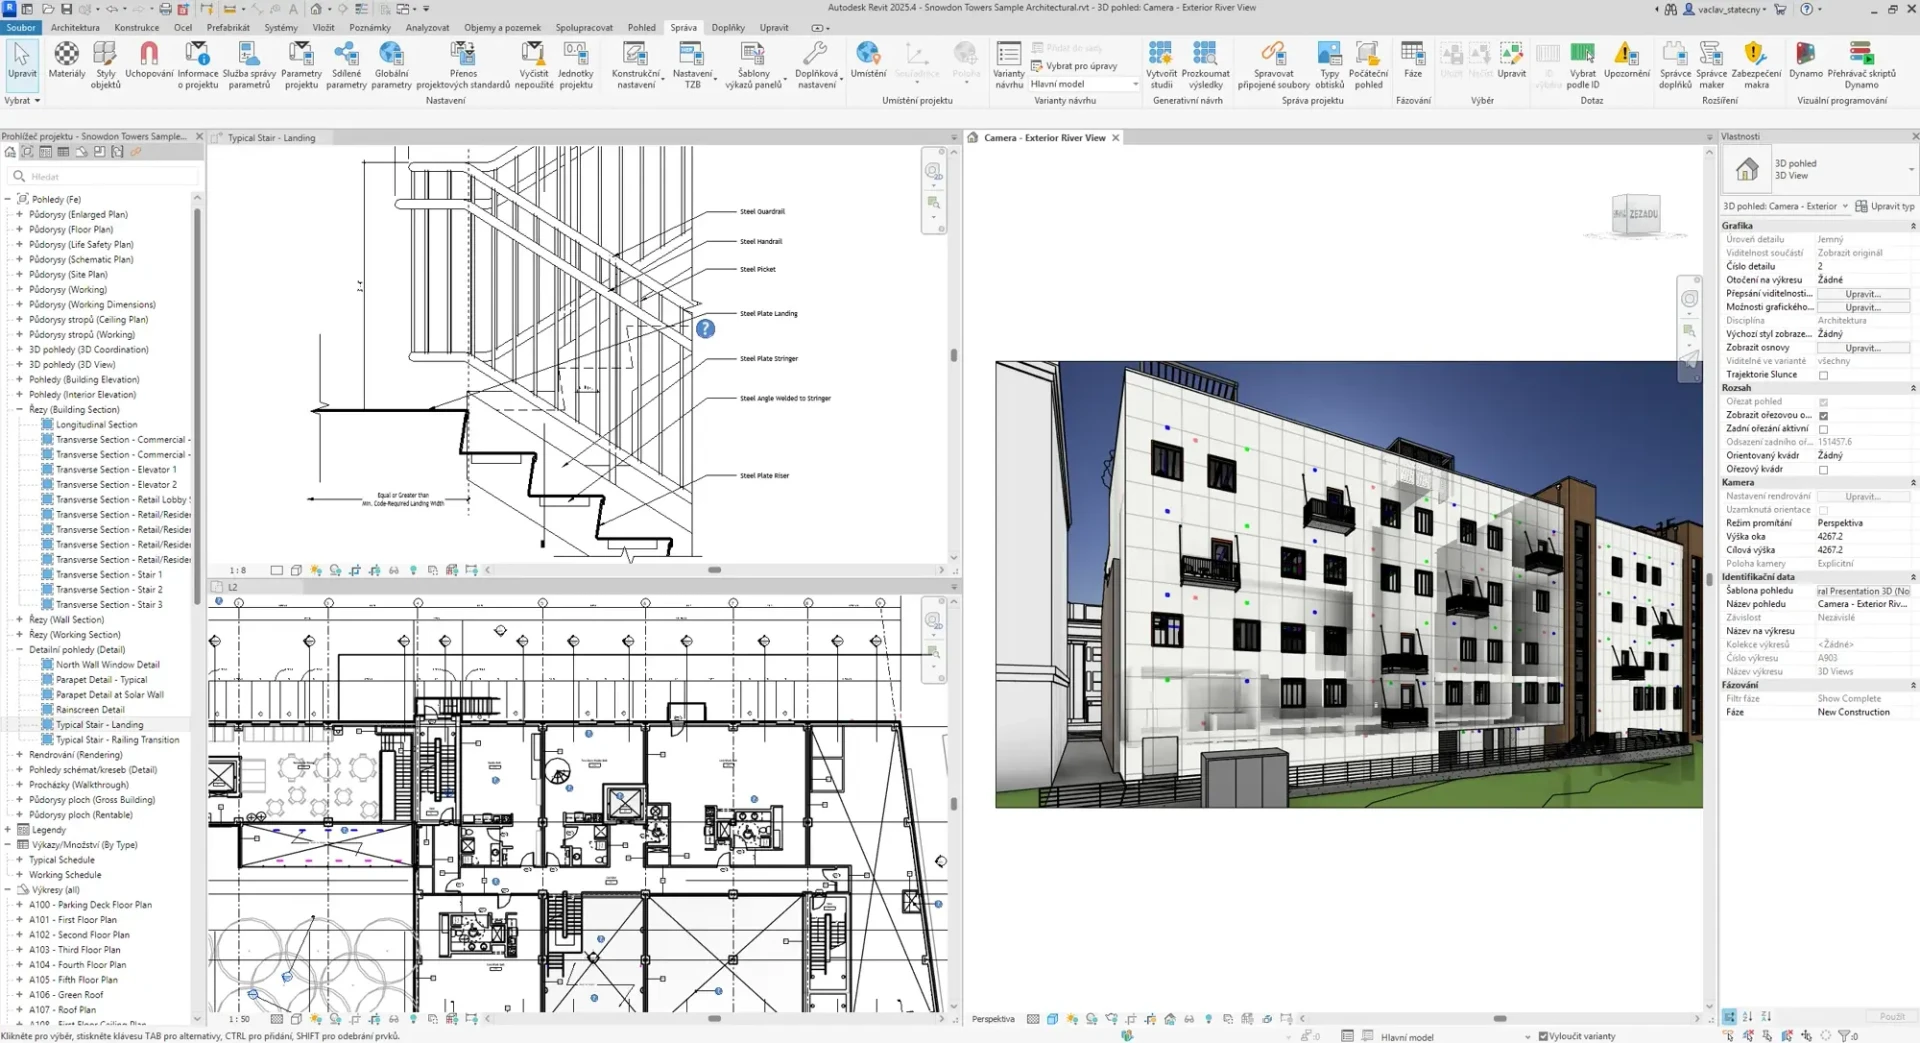Open the Soubor file menu
The width and height of the screenshot is (1920, 1043).
[21, 28]
